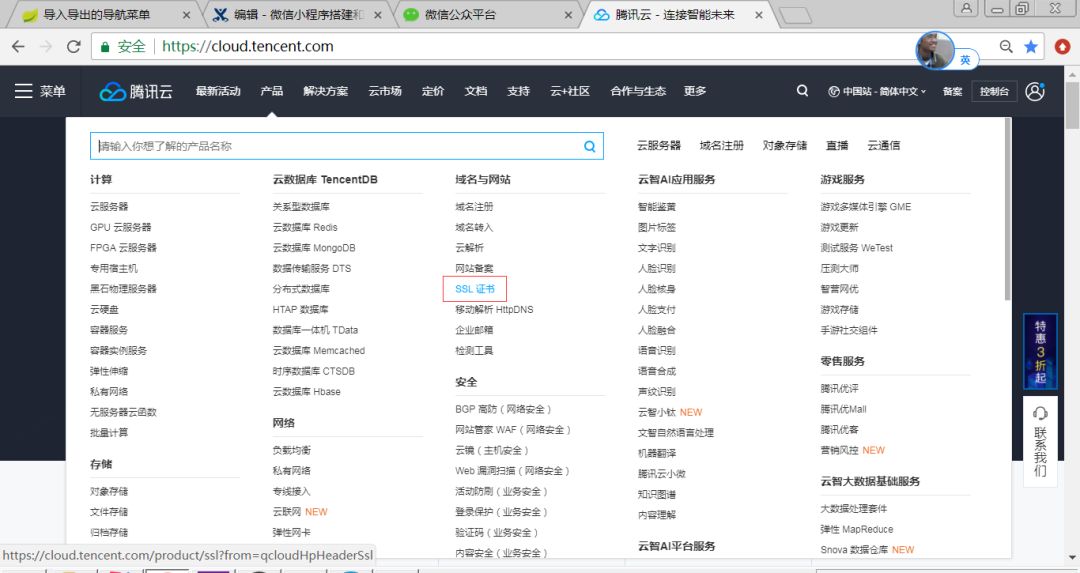Open 解决方案 in the nav bar
This screenshot has width=1080, height=573.
(325, 91)
